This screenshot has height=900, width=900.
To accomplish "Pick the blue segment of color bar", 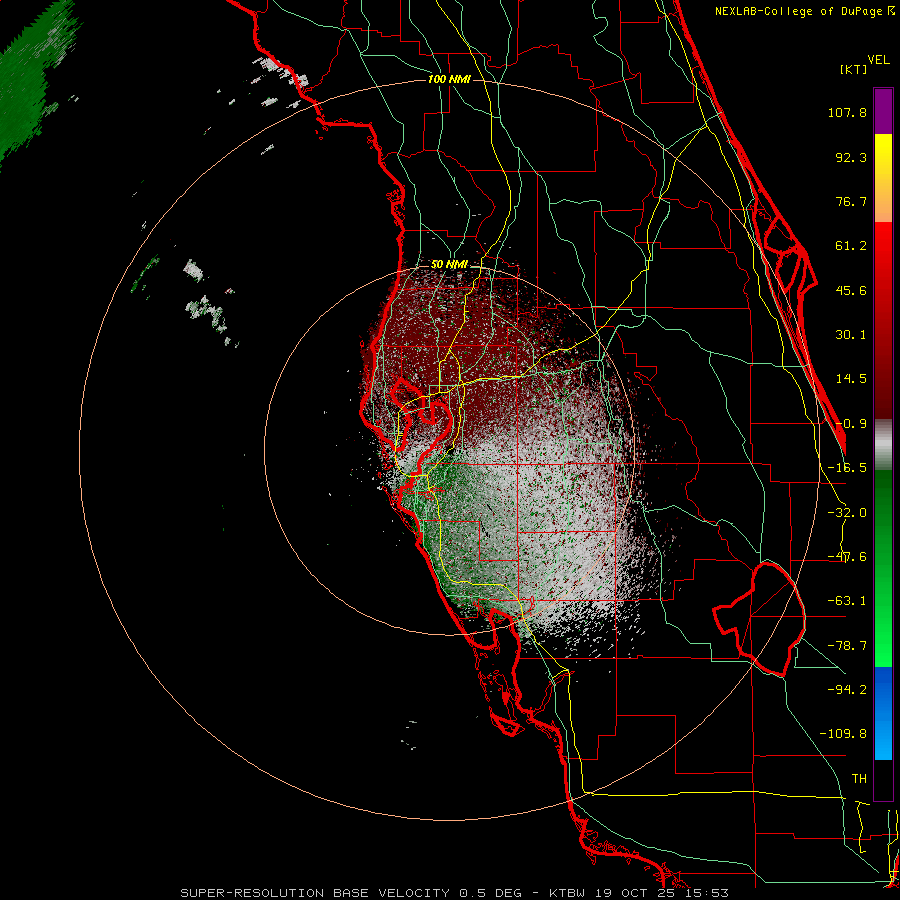I will (883, 713).
